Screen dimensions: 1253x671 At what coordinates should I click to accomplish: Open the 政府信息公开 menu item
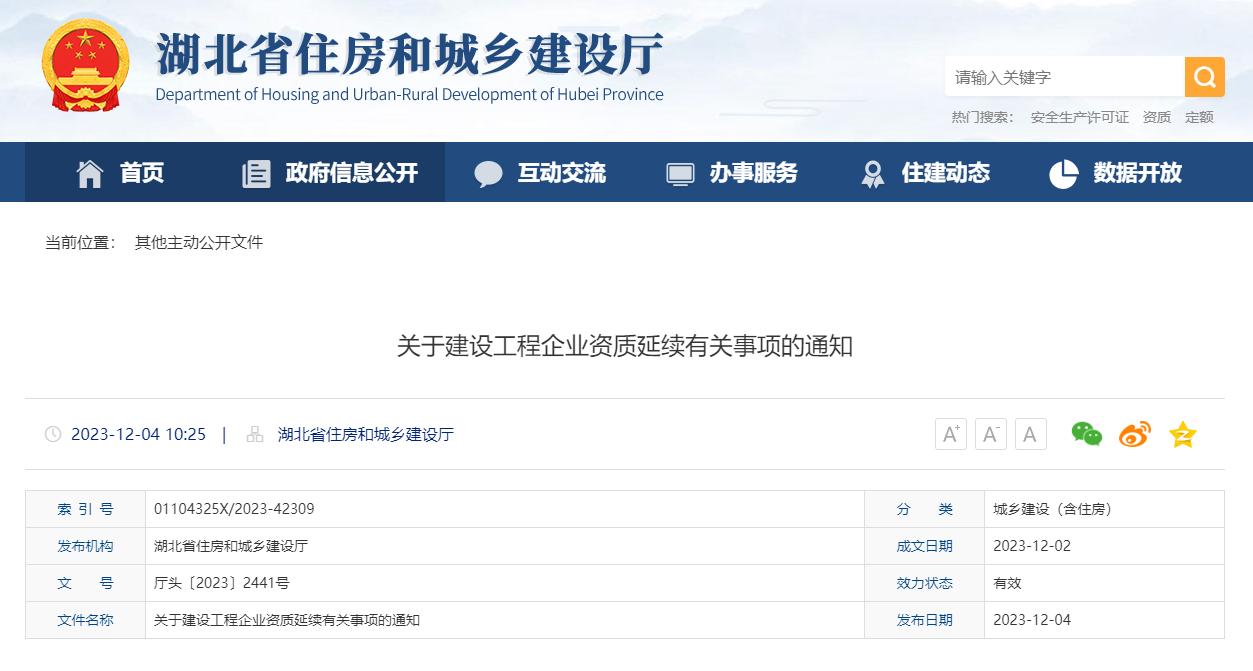coord(352,173)
